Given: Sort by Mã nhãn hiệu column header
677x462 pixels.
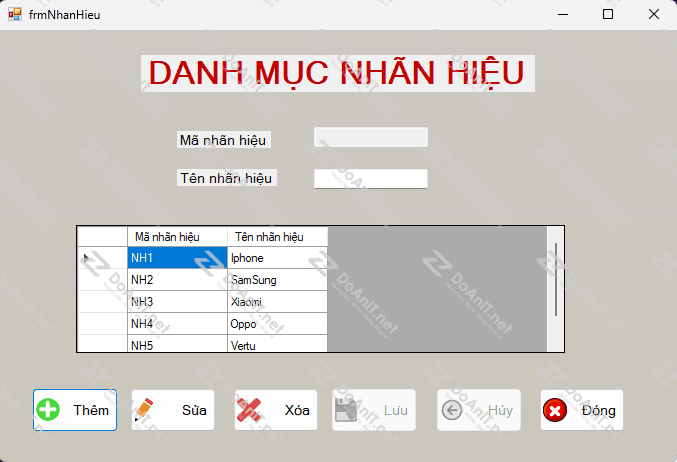Looking at the screenshot, I should (177, 237).
